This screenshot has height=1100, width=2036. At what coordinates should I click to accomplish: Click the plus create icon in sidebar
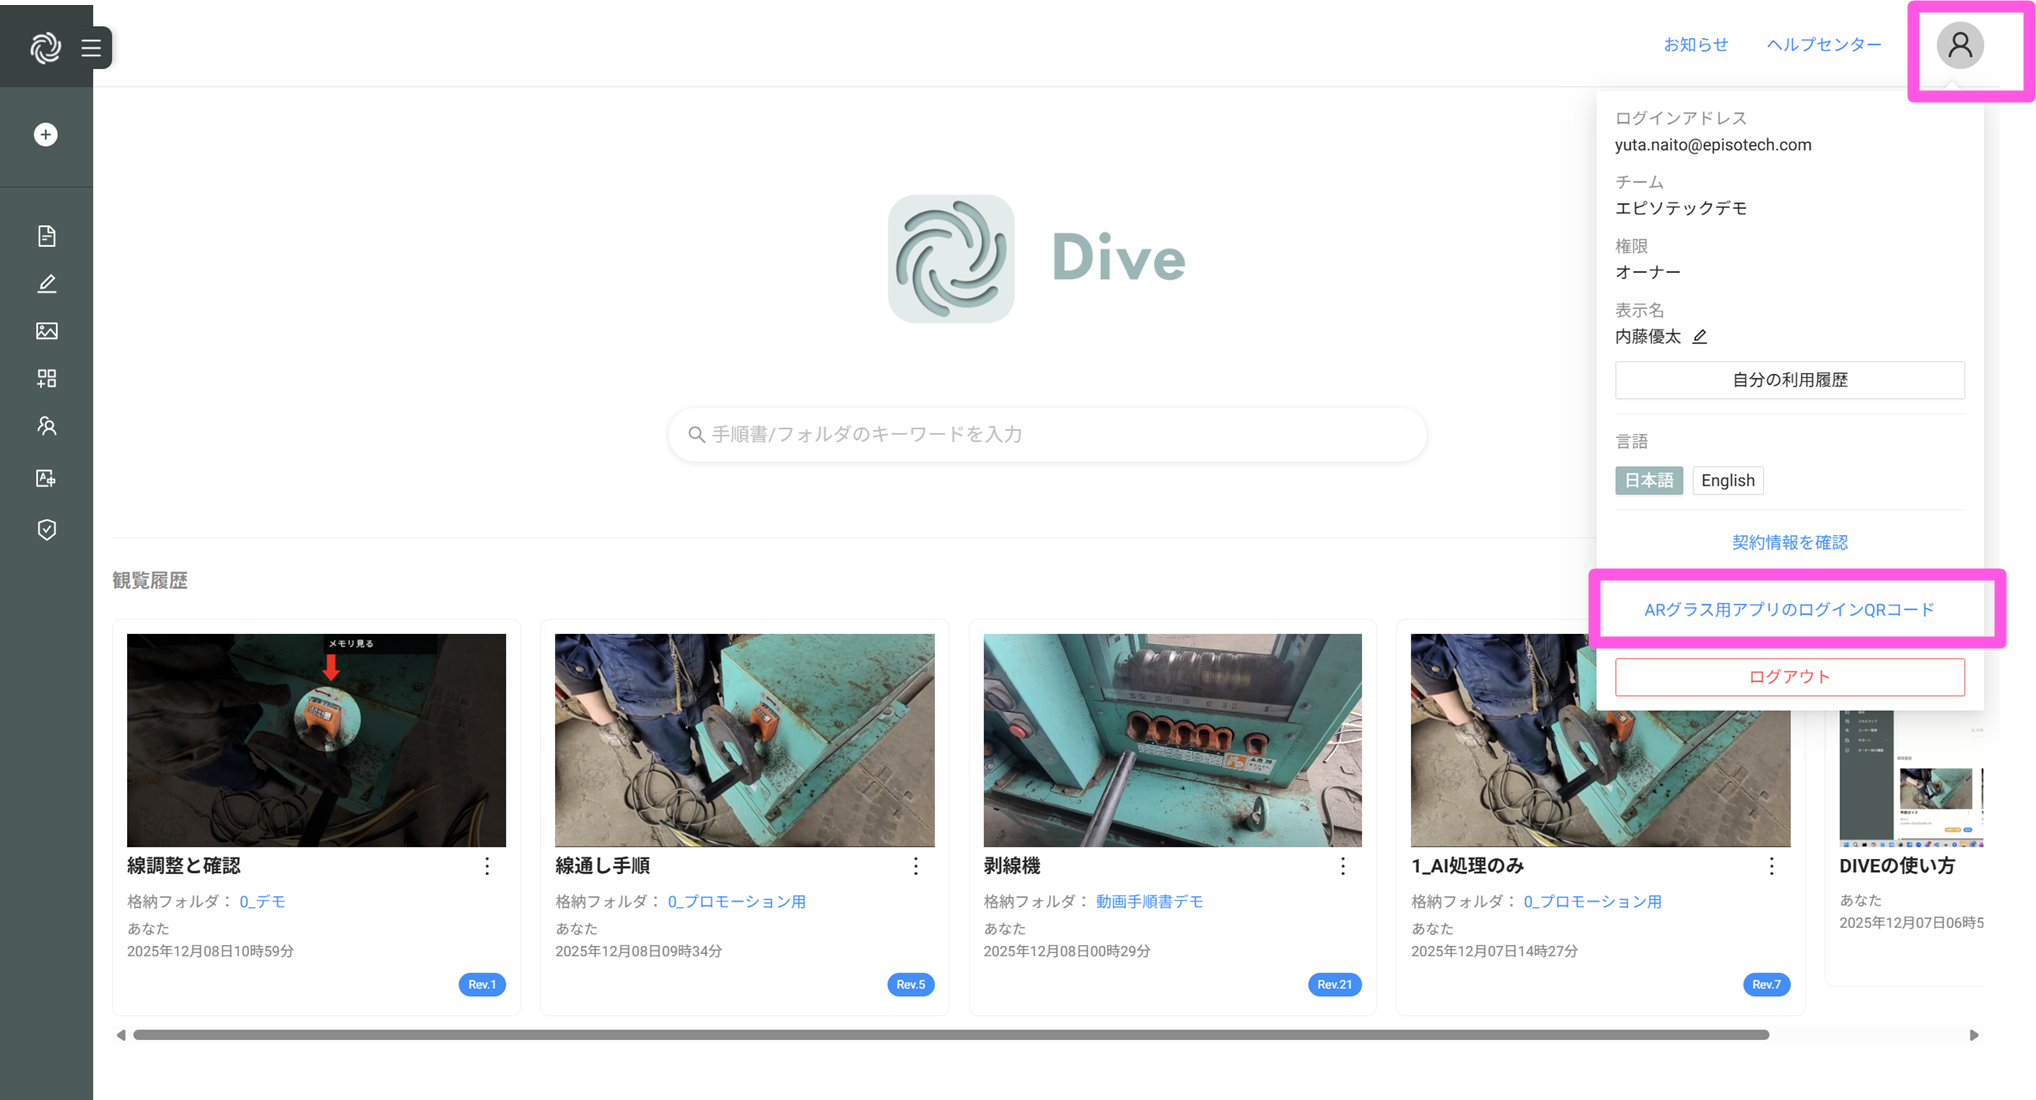coord(46,135)
